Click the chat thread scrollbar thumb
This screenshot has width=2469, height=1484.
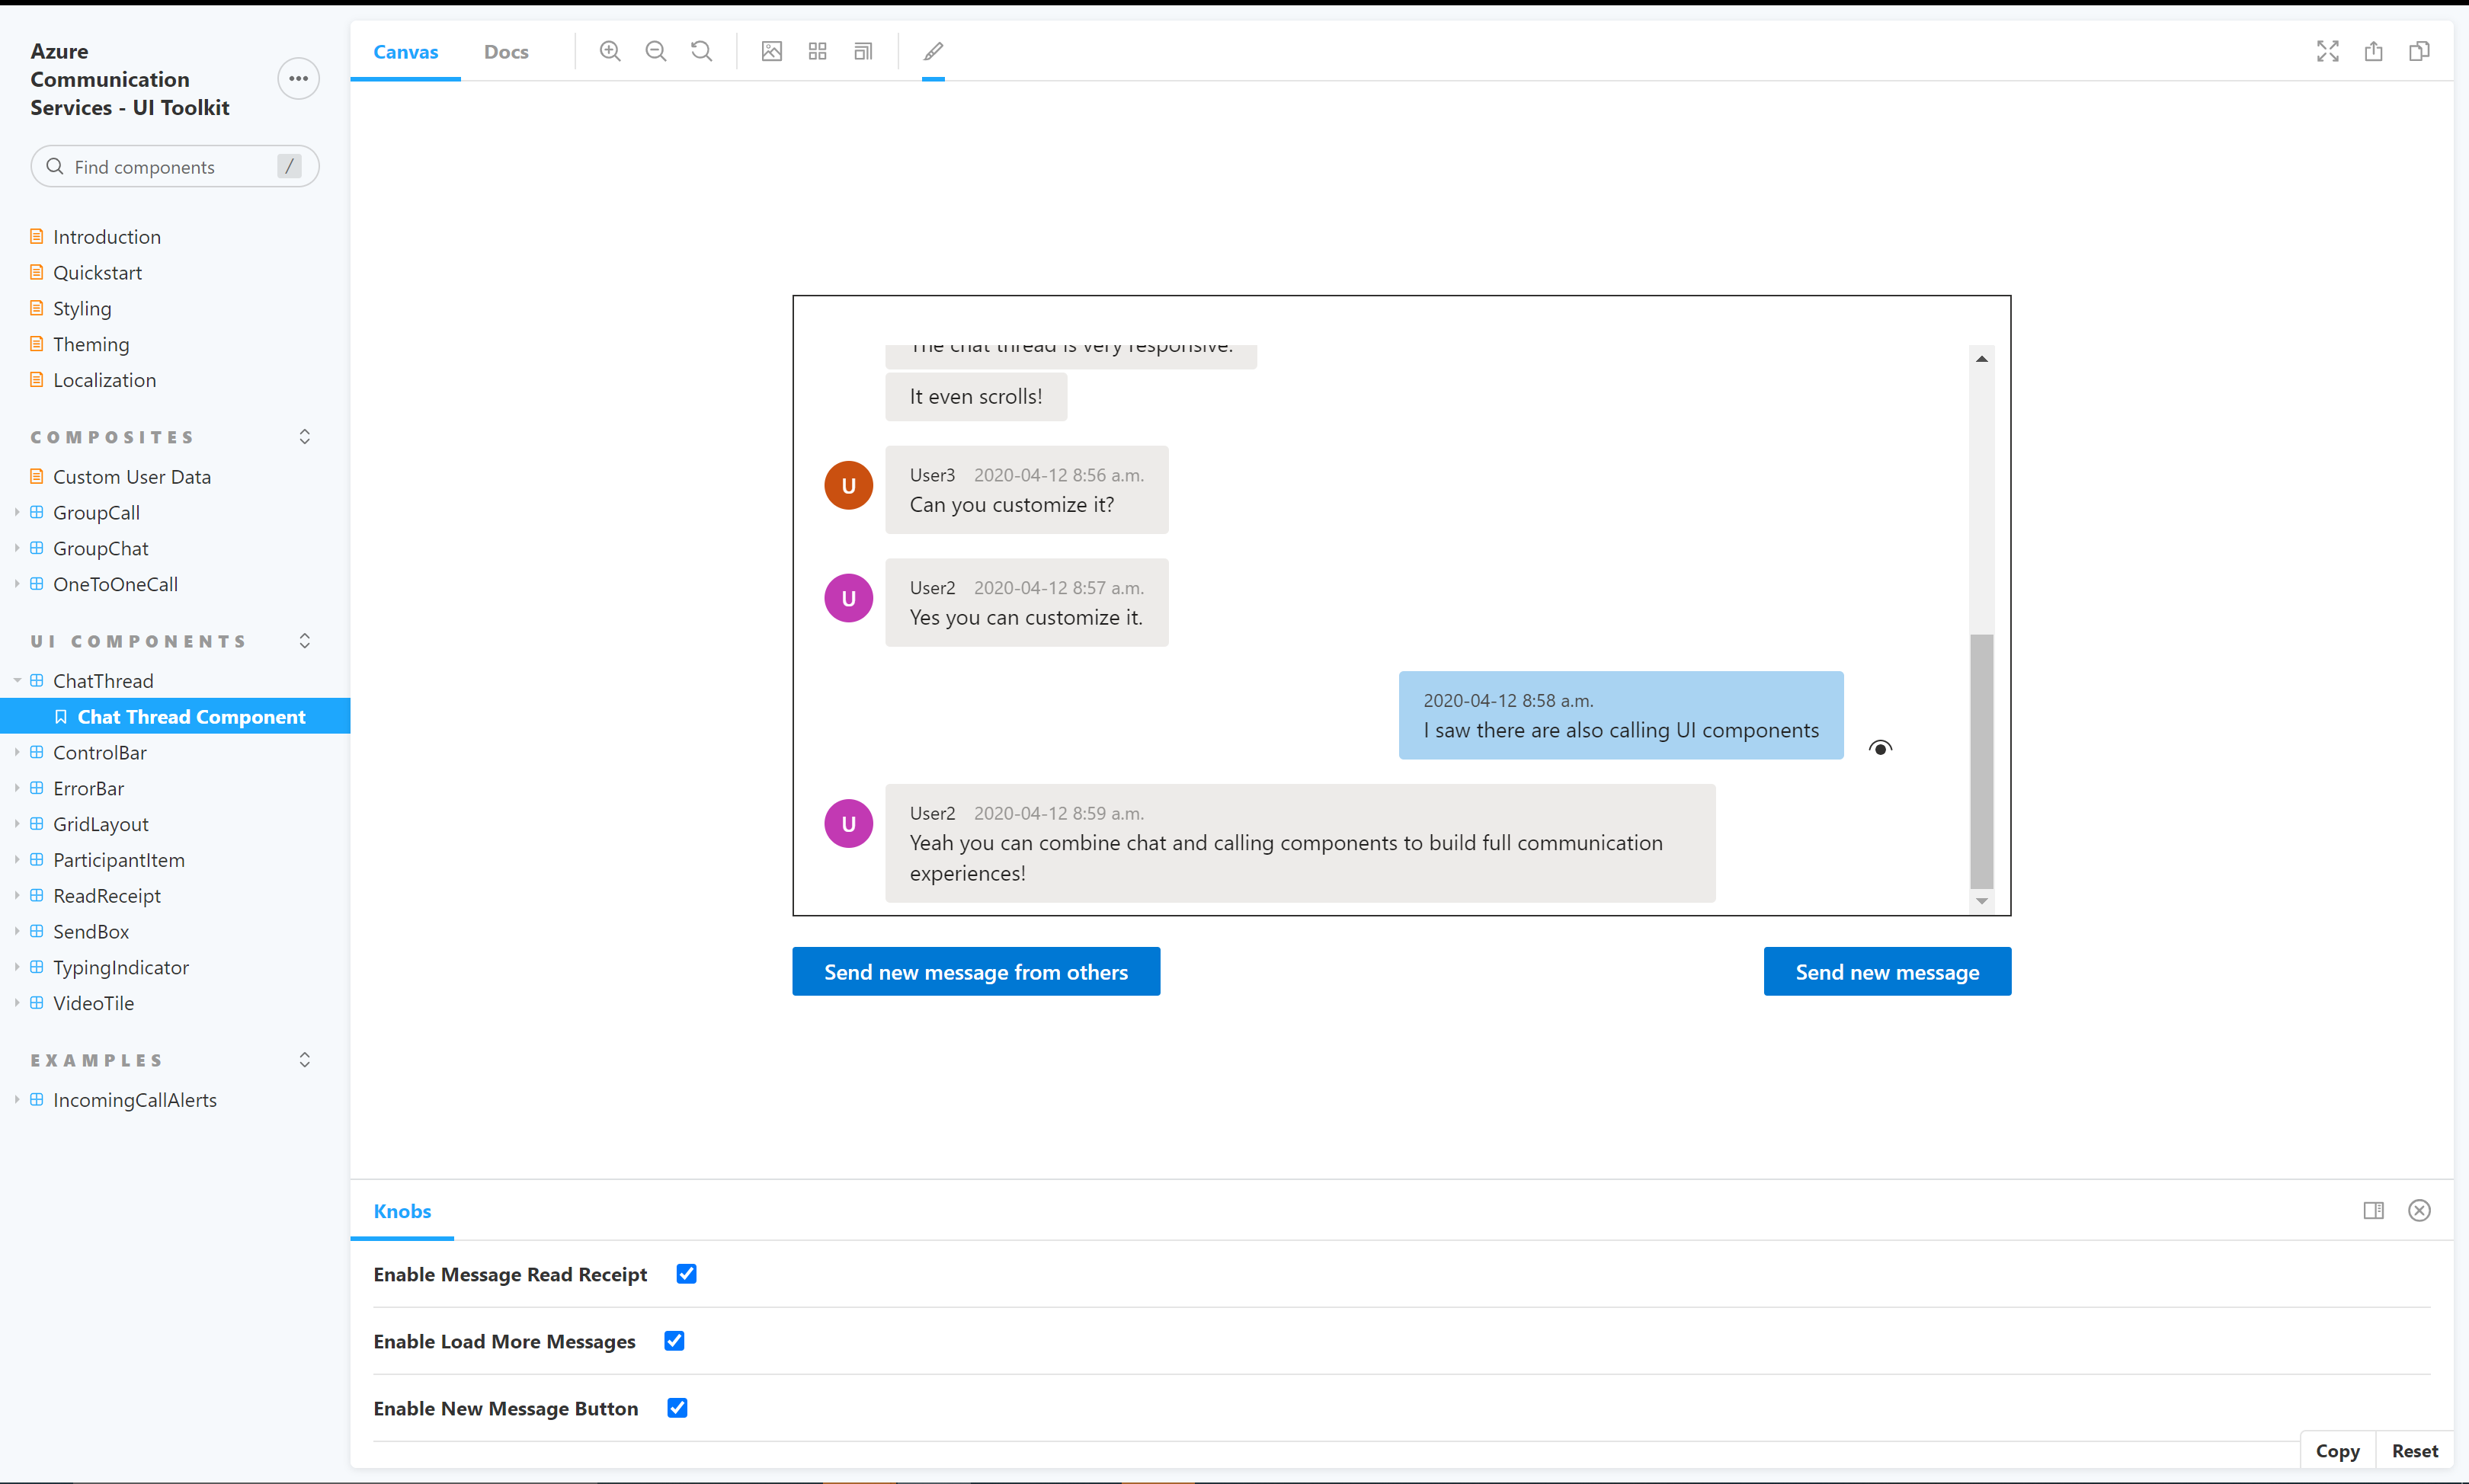pos(1981,760)
